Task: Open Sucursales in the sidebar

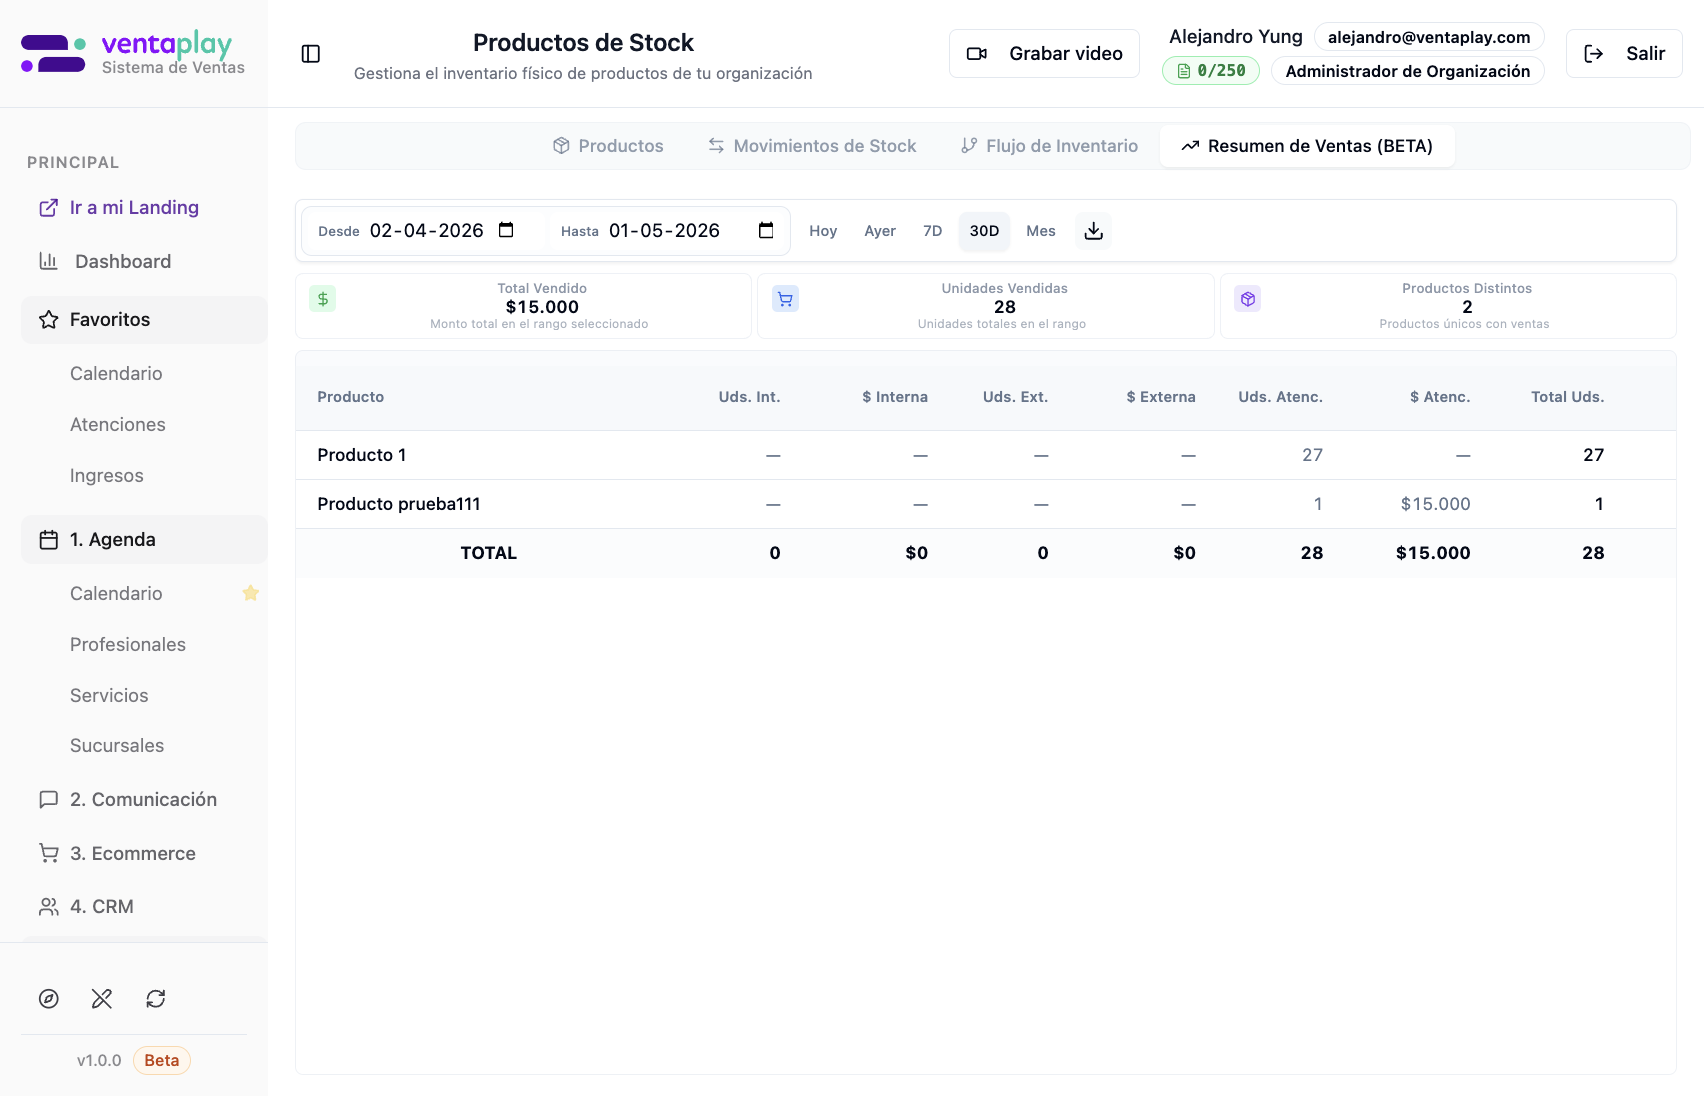Action: (x=117, y=746)
